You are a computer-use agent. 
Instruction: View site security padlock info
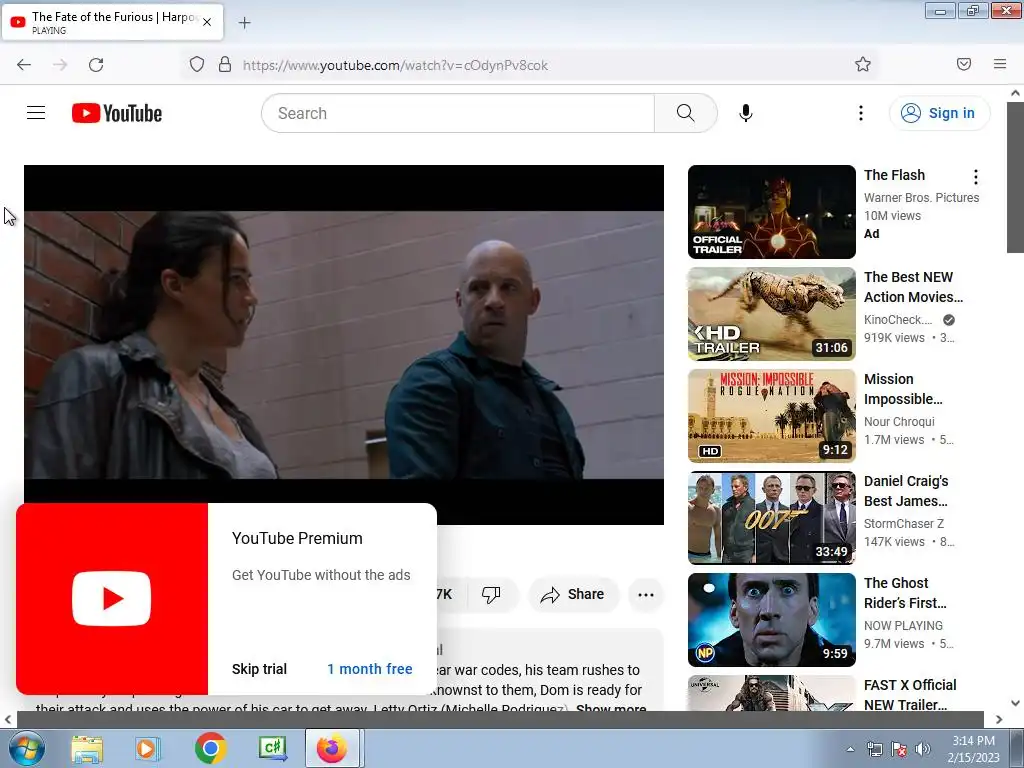click(x=225, y=65)
